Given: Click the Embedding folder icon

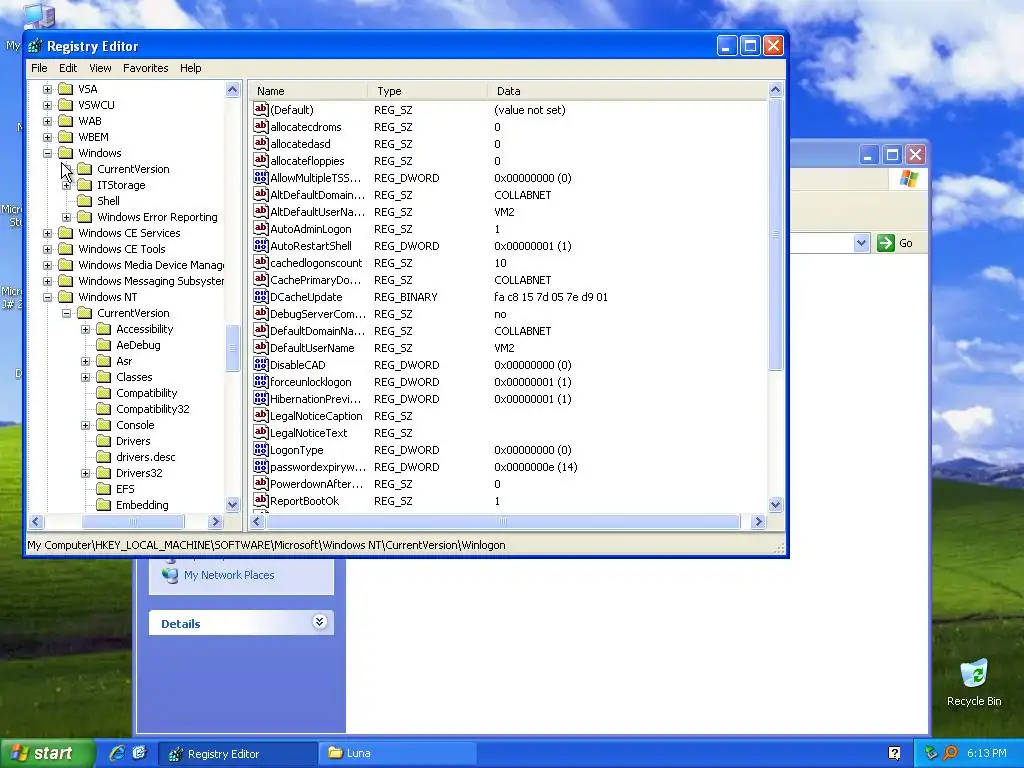Looking at the screenshot, I should [103, 505].
